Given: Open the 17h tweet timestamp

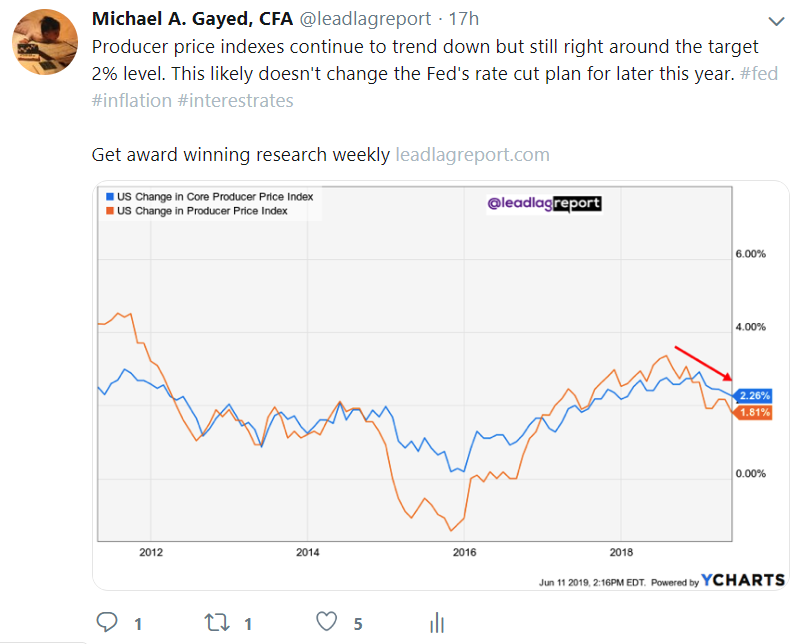Looking at the screenshot, I should coord(464,20).
